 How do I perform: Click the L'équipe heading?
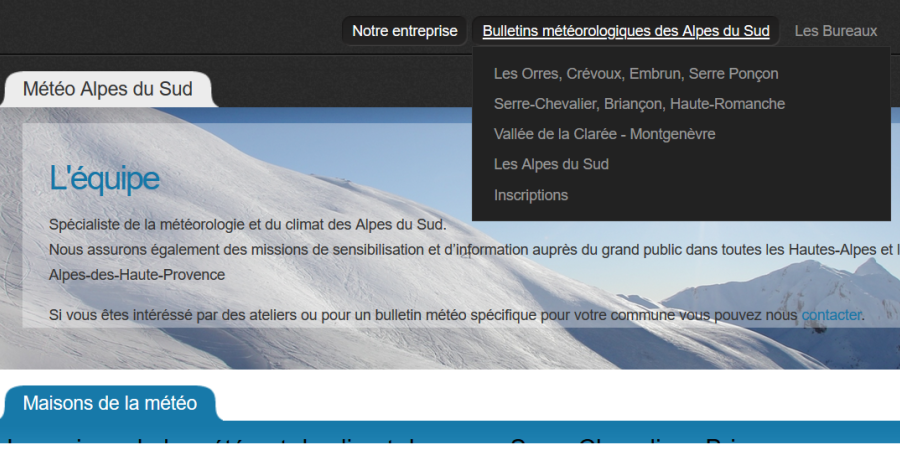click(x=104, y=179)
